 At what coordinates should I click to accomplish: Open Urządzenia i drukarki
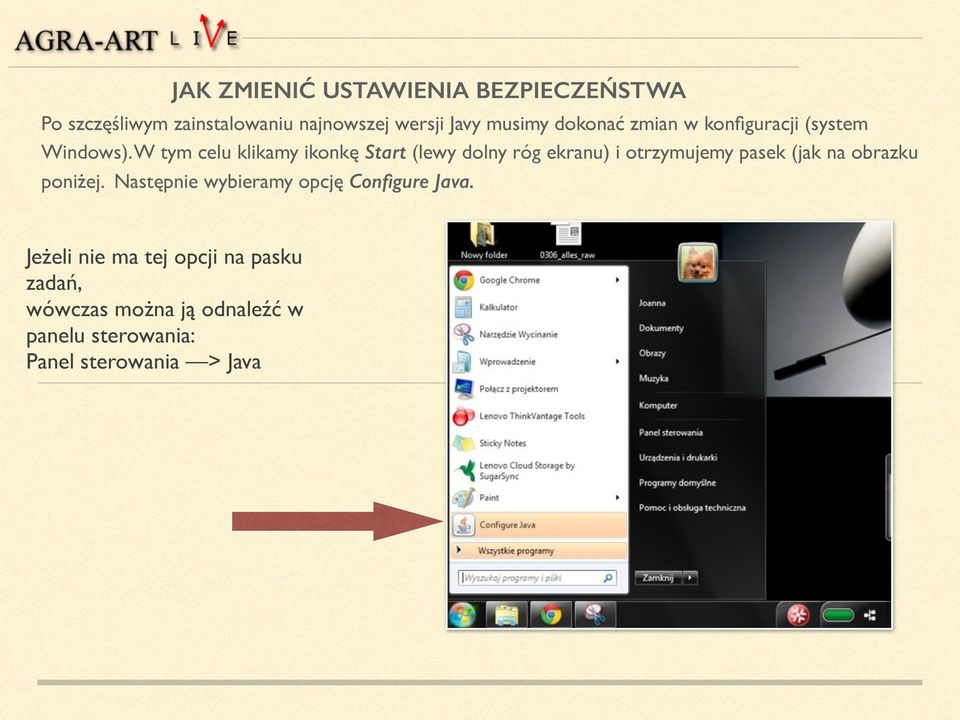click(678, 457)
